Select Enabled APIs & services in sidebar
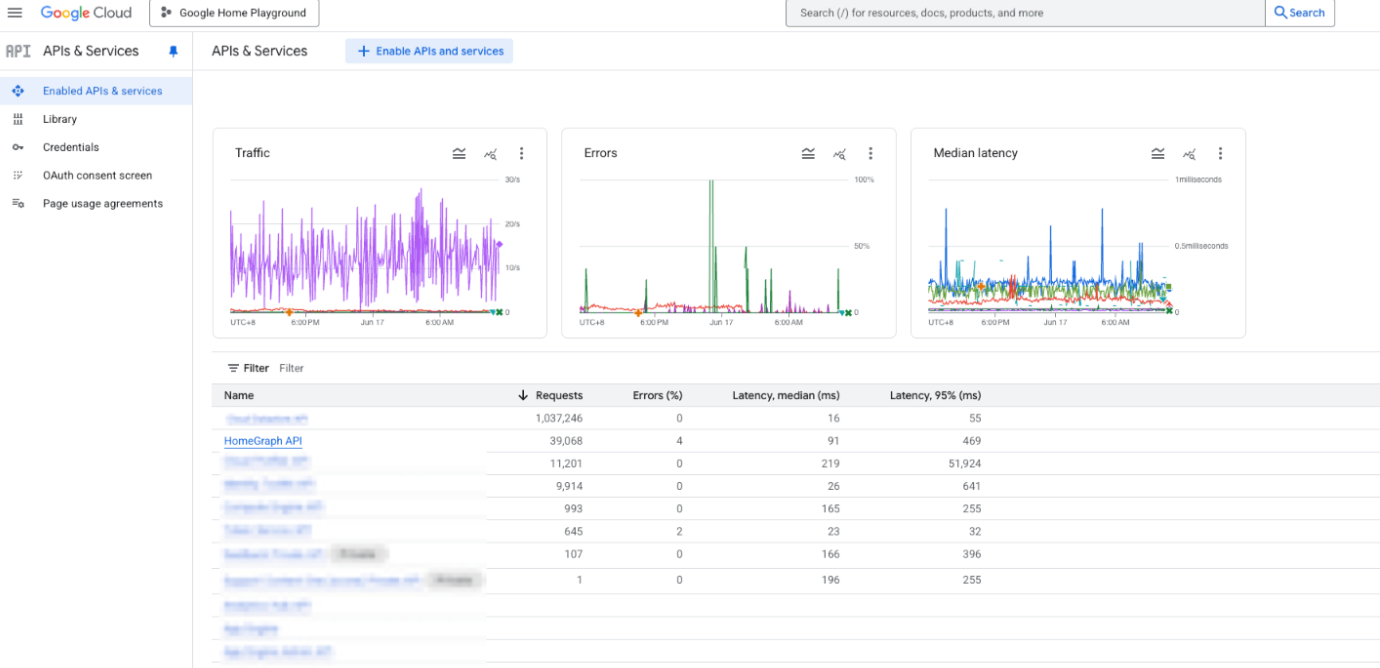1380x668 pixels. click(102, 91)
